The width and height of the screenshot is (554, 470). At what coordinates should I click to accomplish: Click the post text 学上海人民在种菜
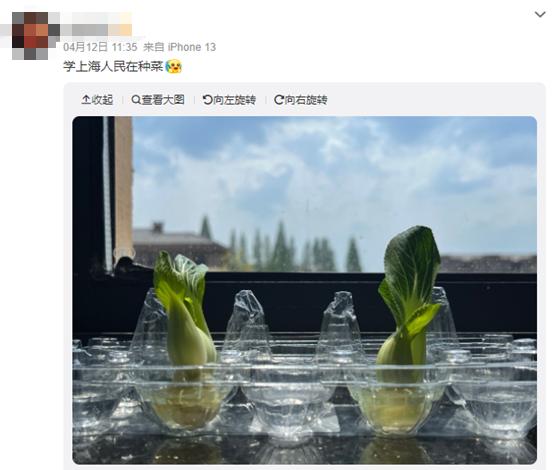click(113, 66)
